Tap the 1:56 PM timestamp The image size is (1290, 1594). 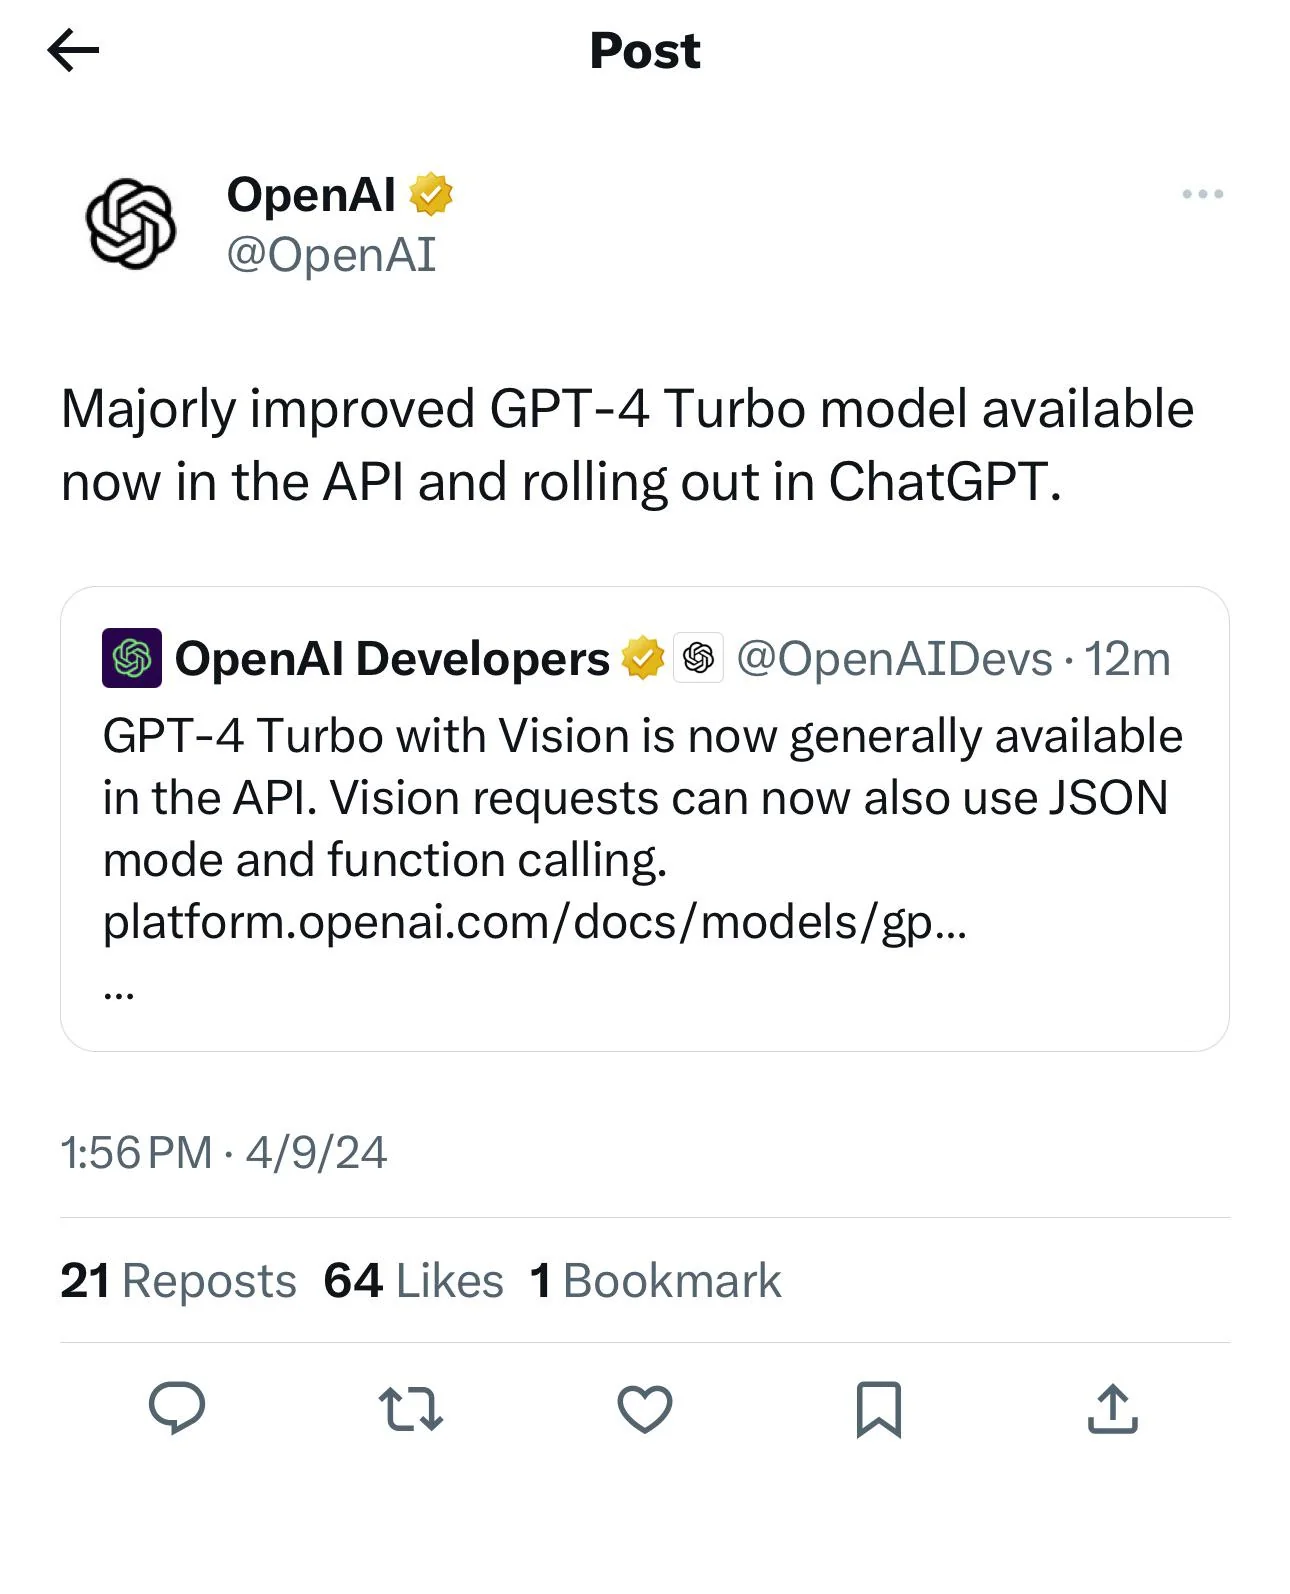pos(136,1153)
